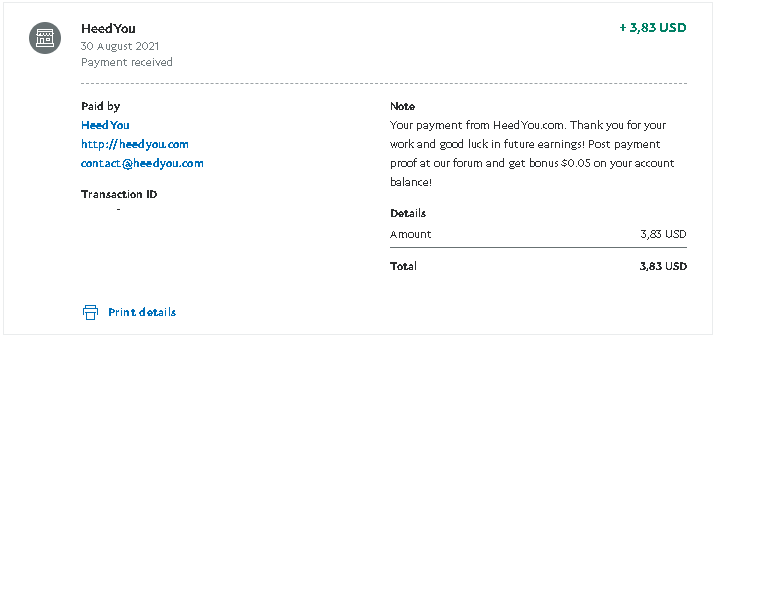This screenshot has width=768, height=614.
Task: Click the Details heading
Action: [408, 213]
